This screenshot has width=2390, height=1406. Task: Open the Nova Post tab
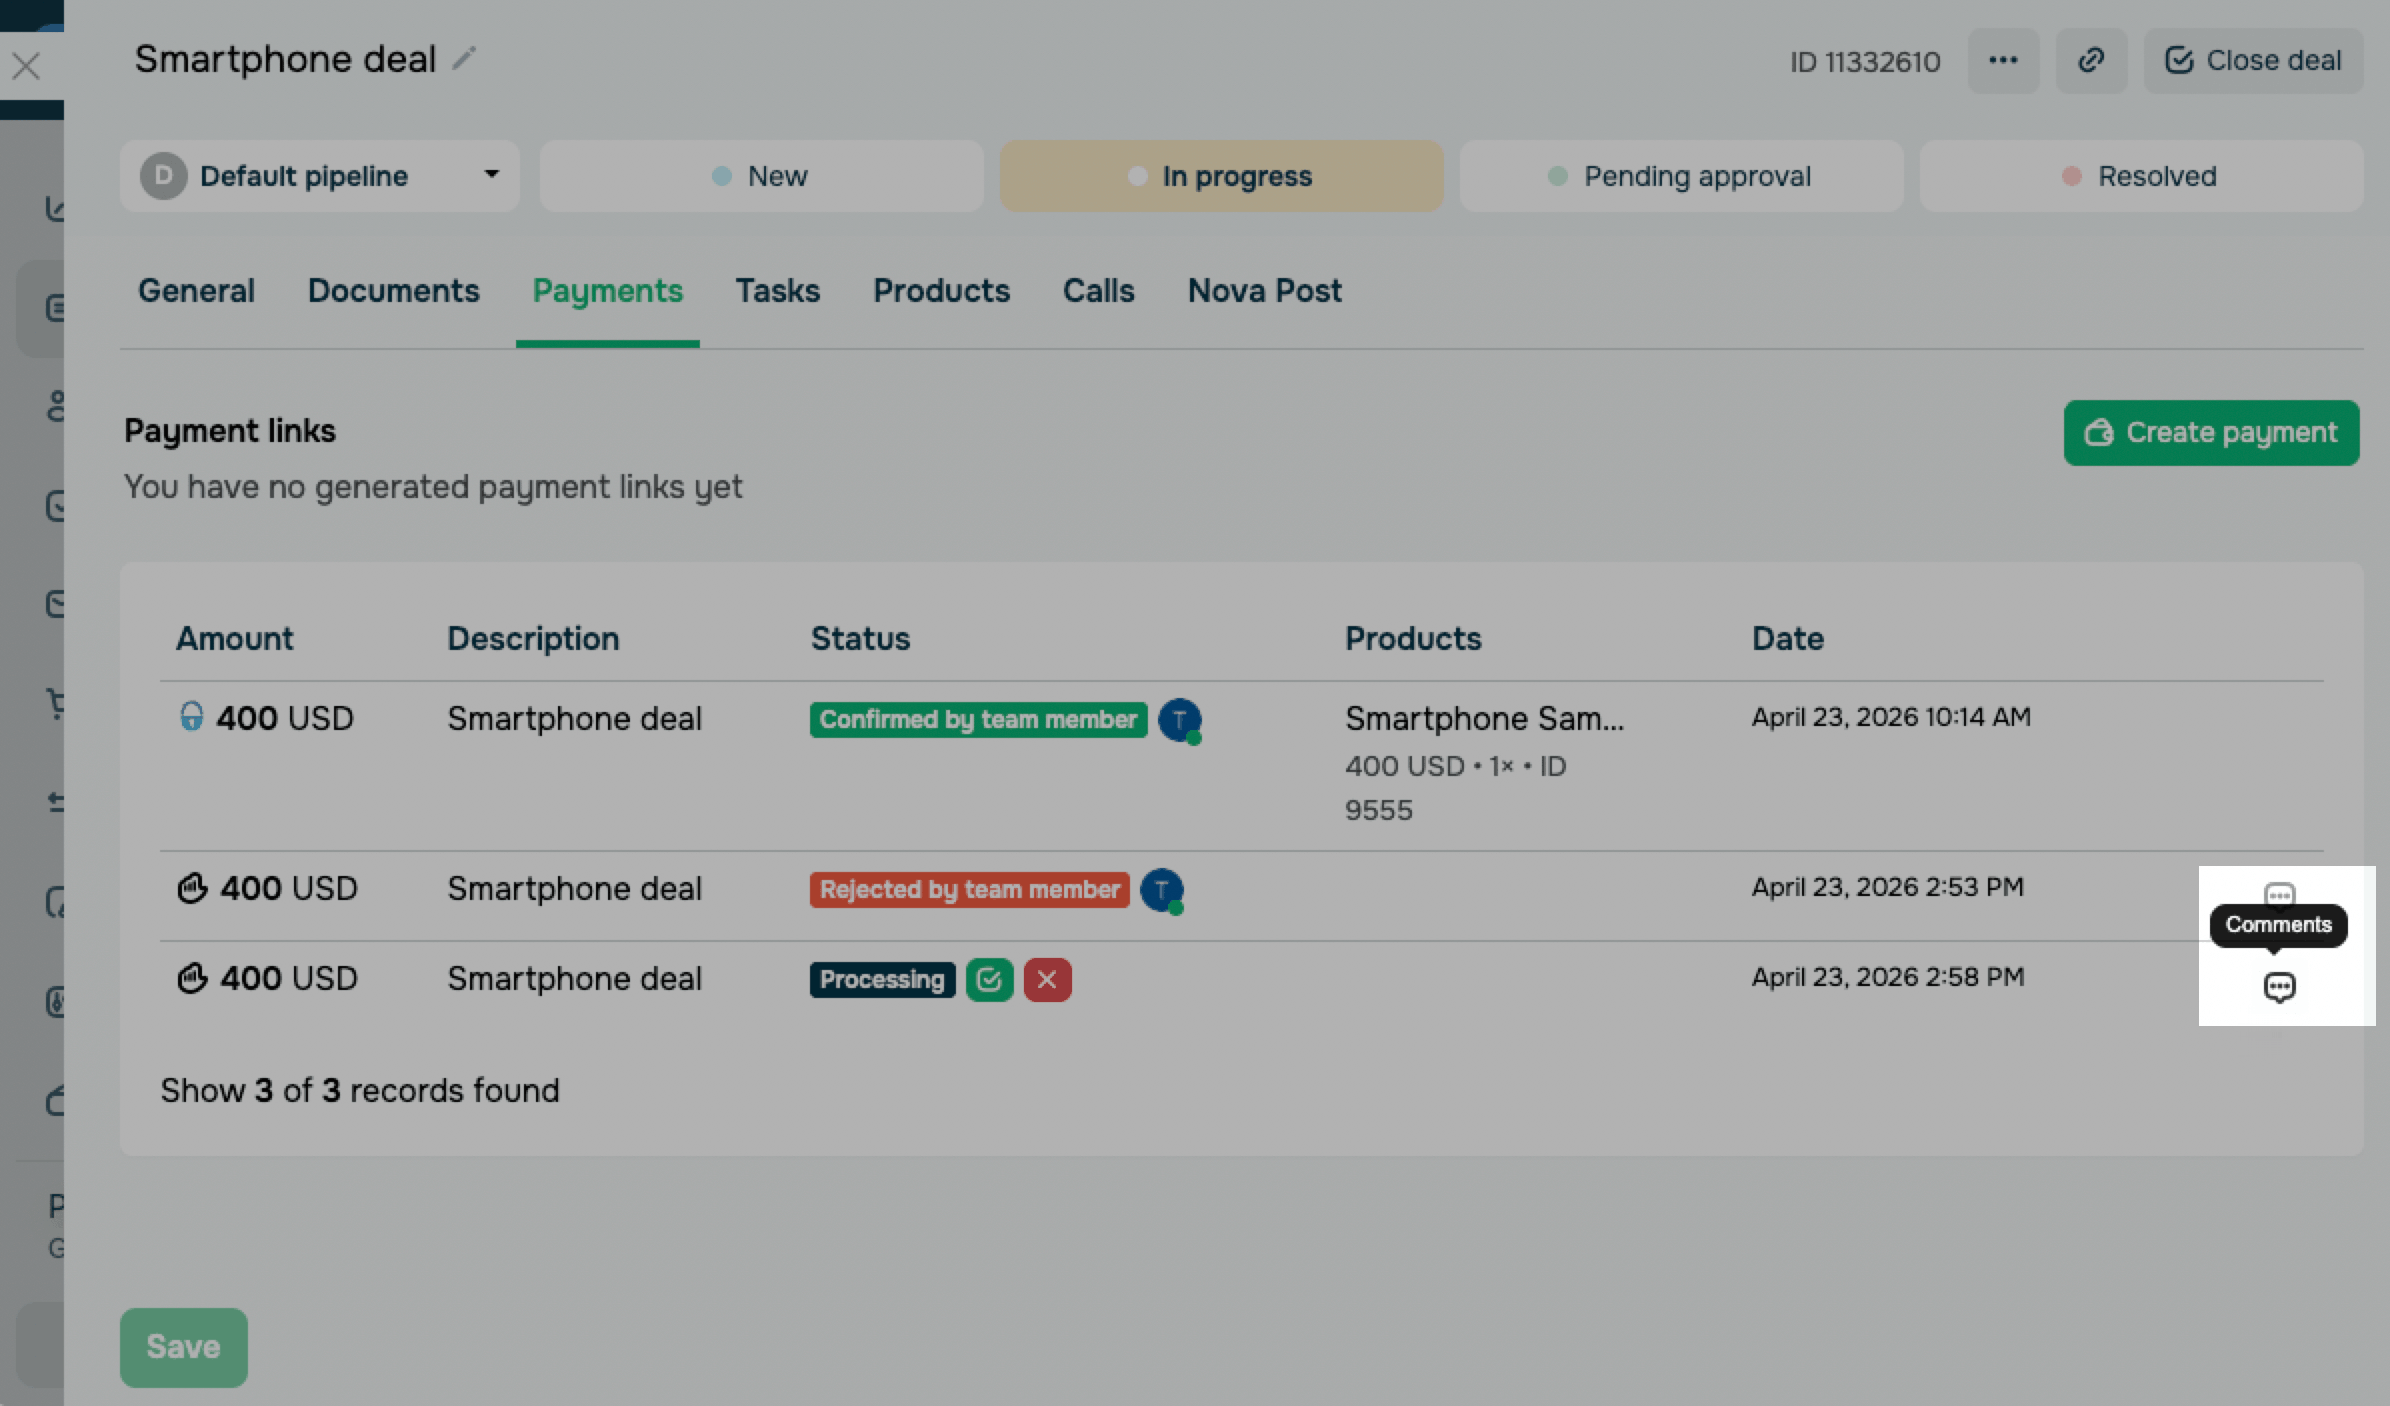click(1264, 291)
